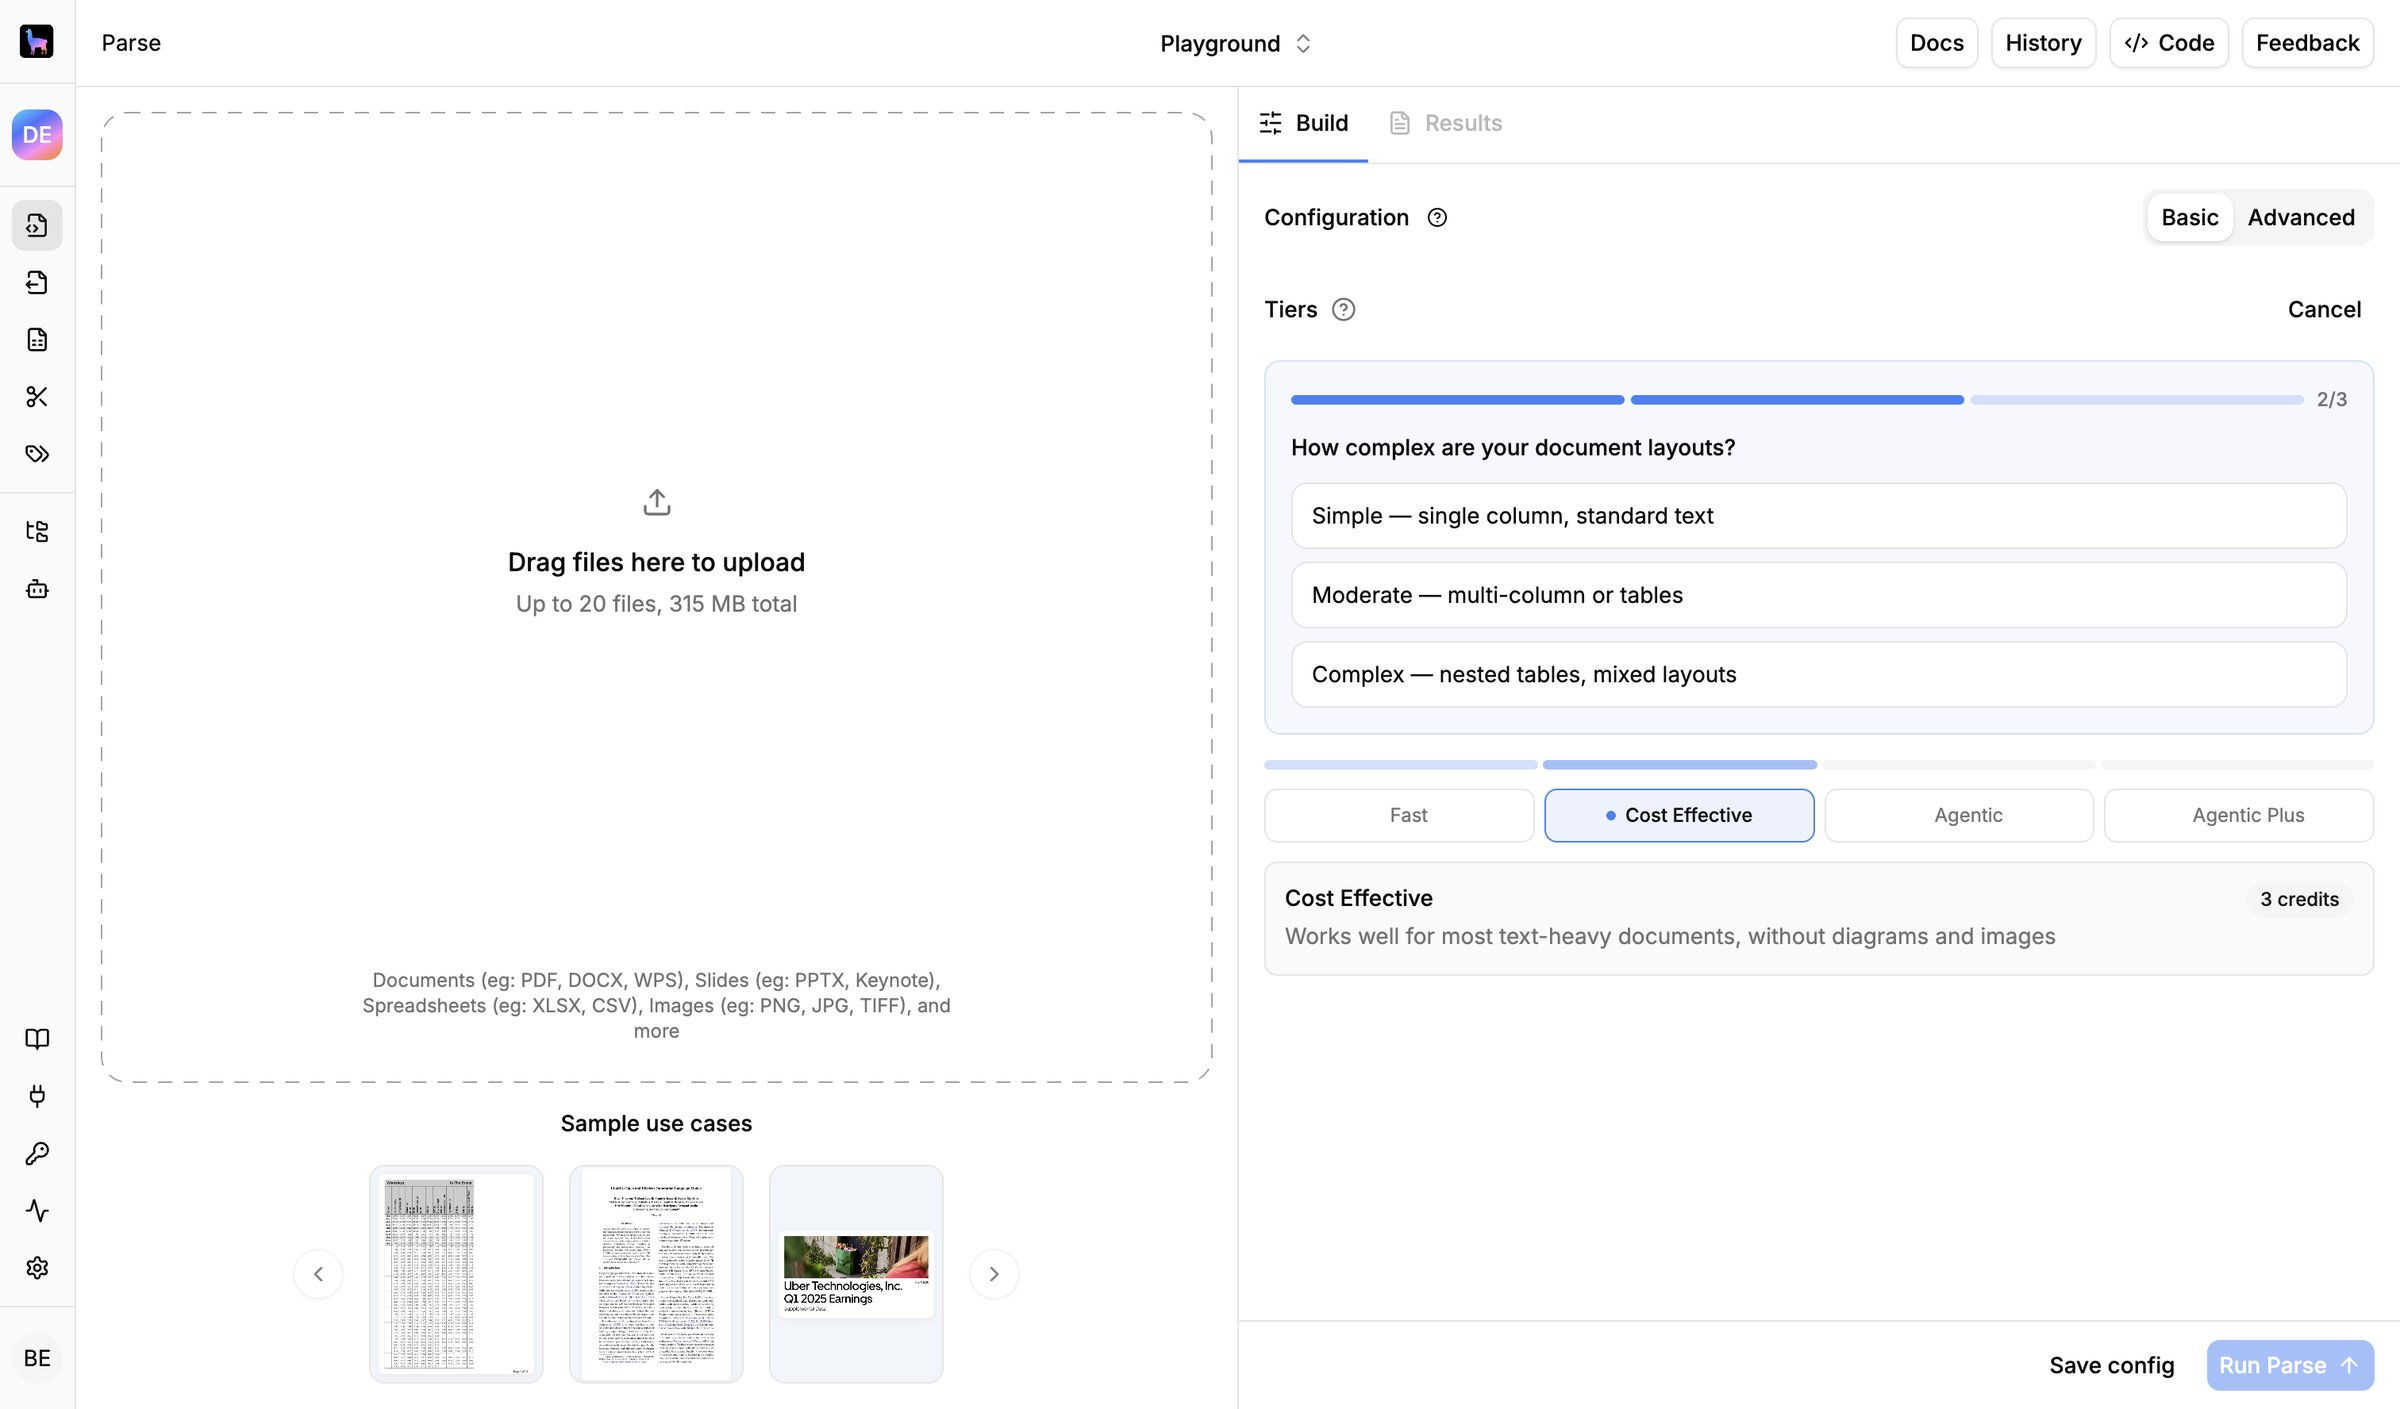Select the Parse document icon in sidebar
2400x1409 pixels.
pyautogui.click(x=37, y=225)
